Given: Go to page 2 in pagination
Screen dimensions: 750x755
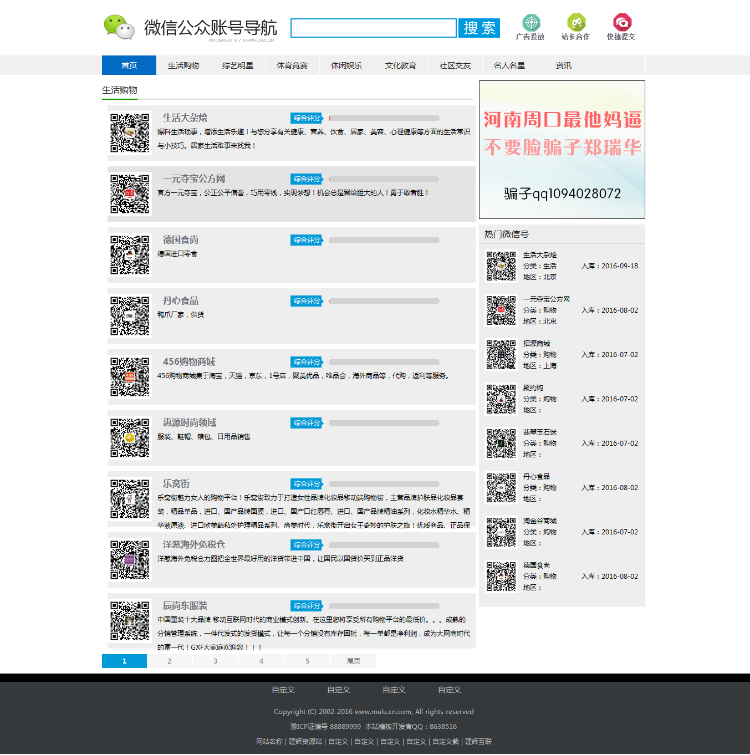Looking at the screenshot, I should click(169, 661).
